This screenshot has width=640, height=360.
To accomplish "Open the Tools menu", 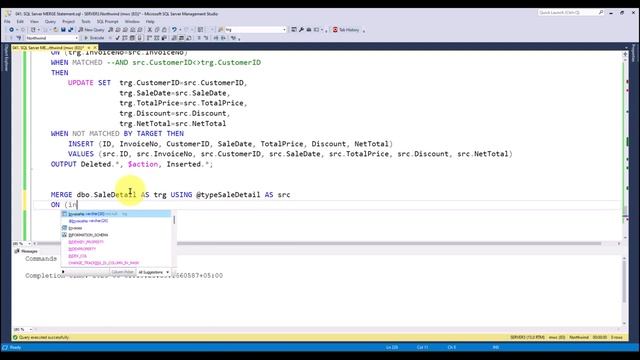I will click(x=86, y=22).
